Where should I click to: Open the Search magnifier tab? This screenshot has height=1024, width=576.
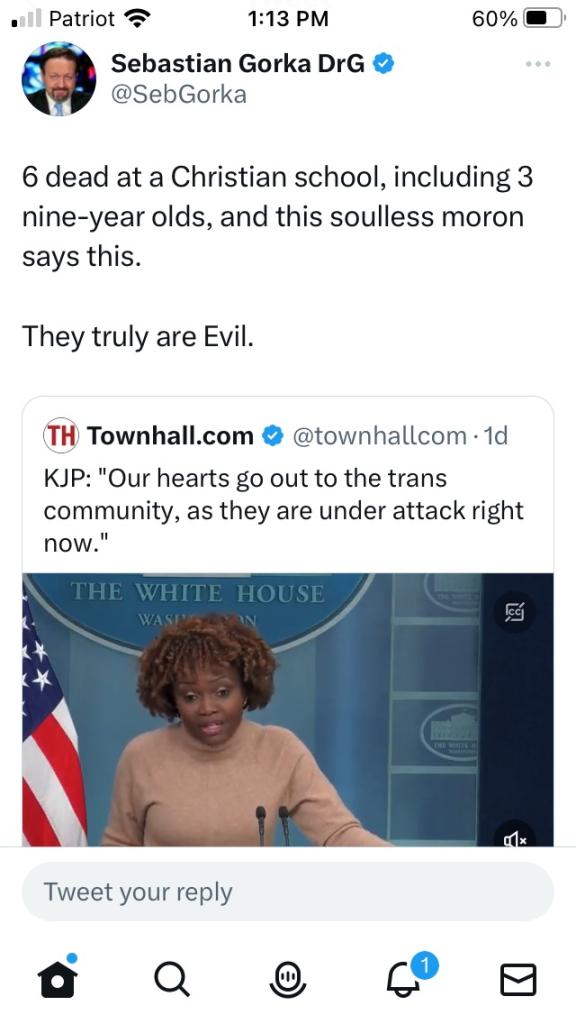tap(172, 980)
